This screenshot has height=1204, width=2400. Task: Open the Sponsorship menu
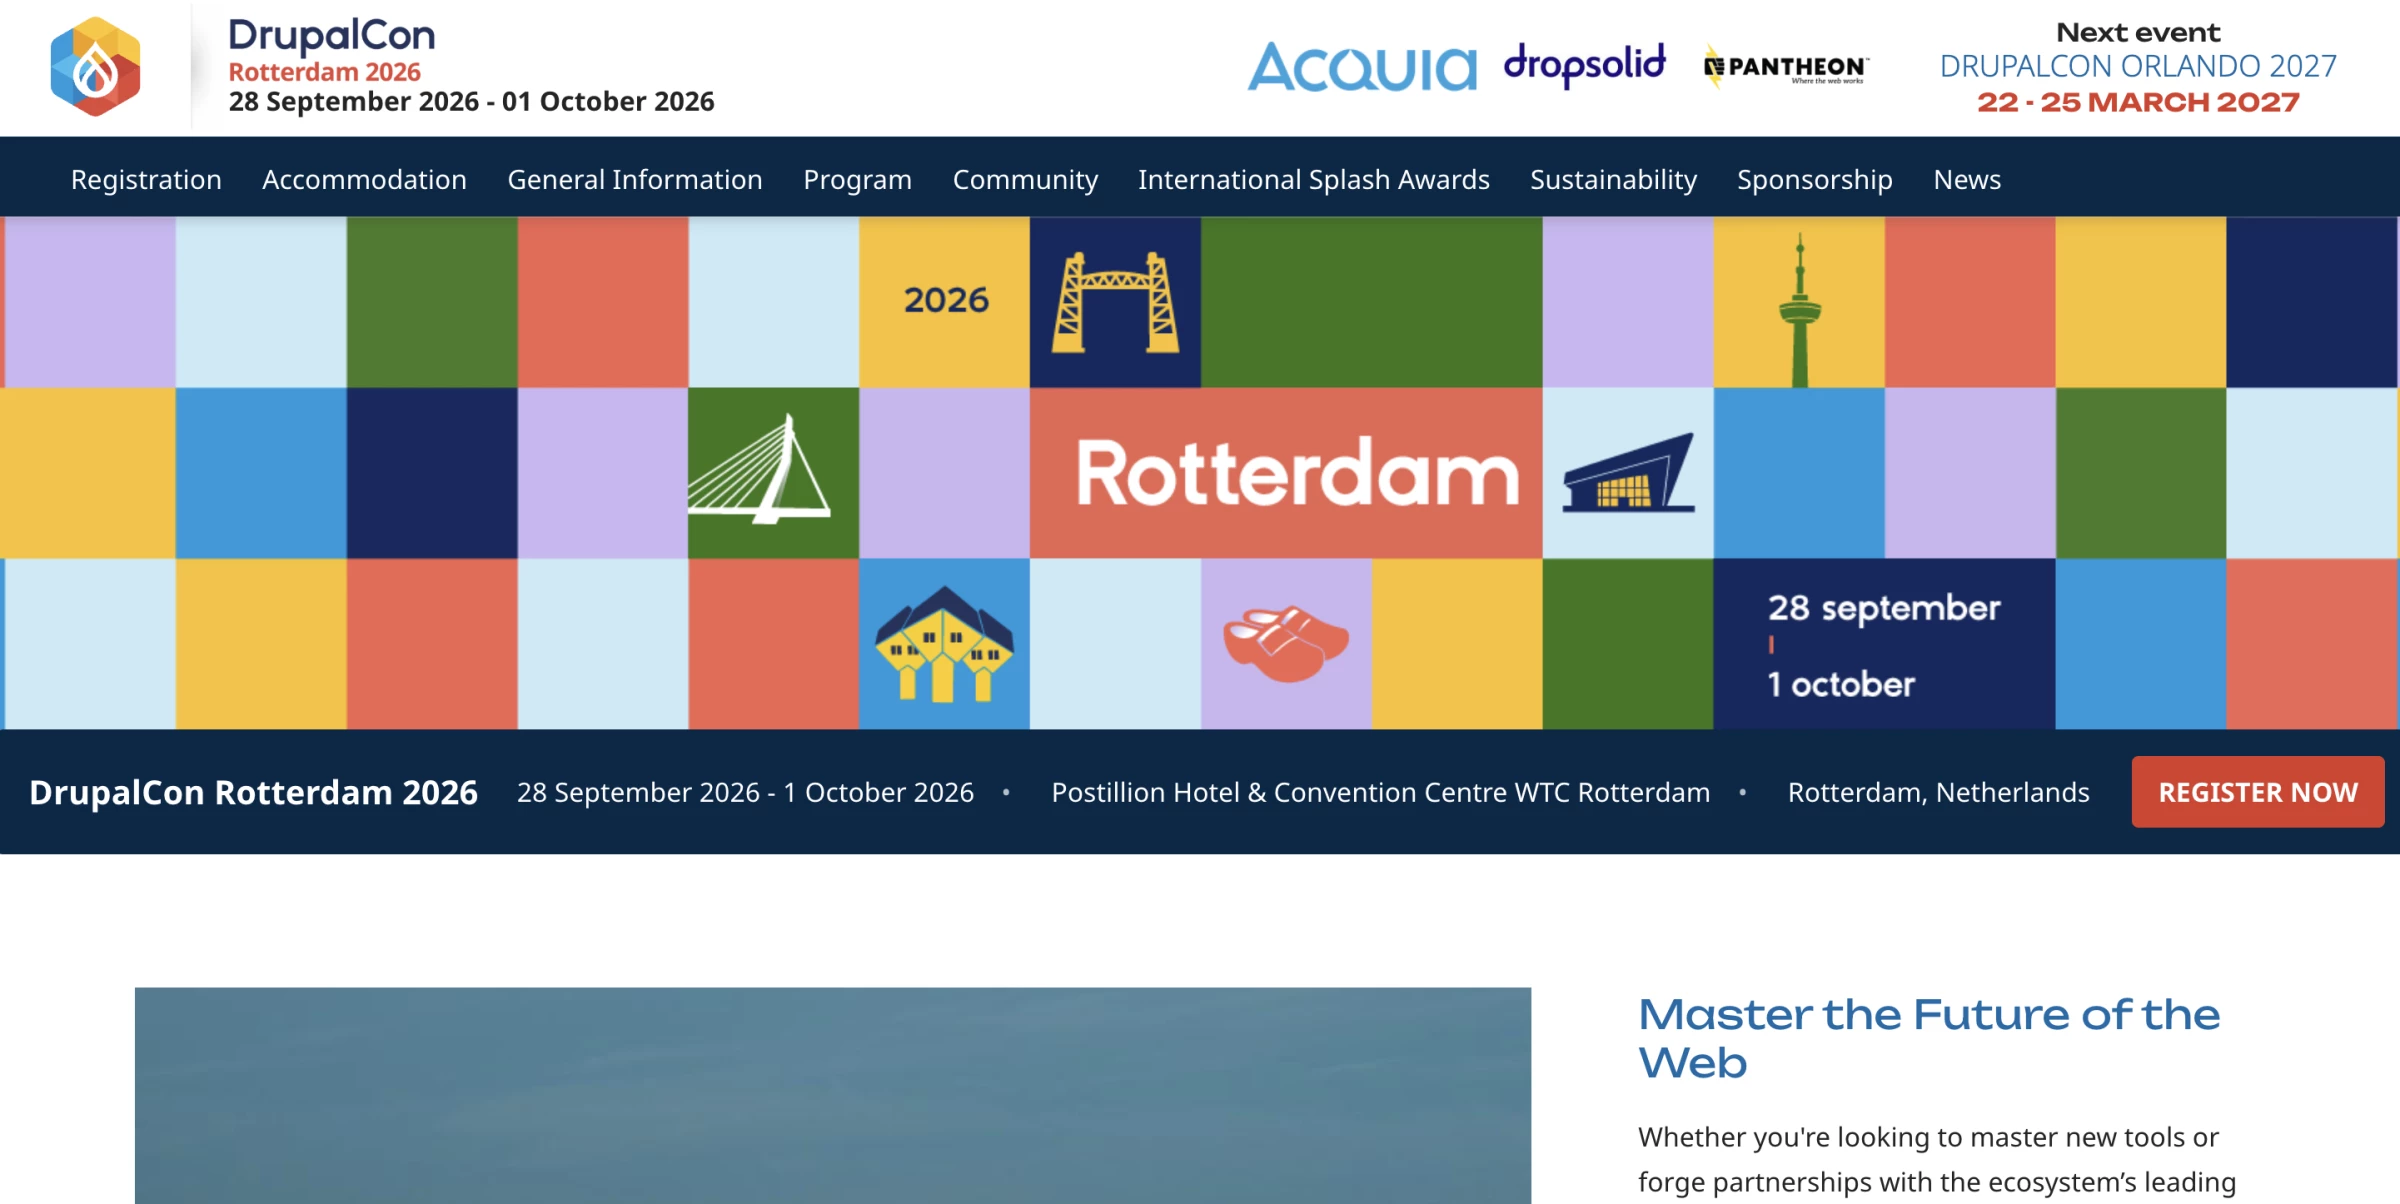coord(1815,179)
